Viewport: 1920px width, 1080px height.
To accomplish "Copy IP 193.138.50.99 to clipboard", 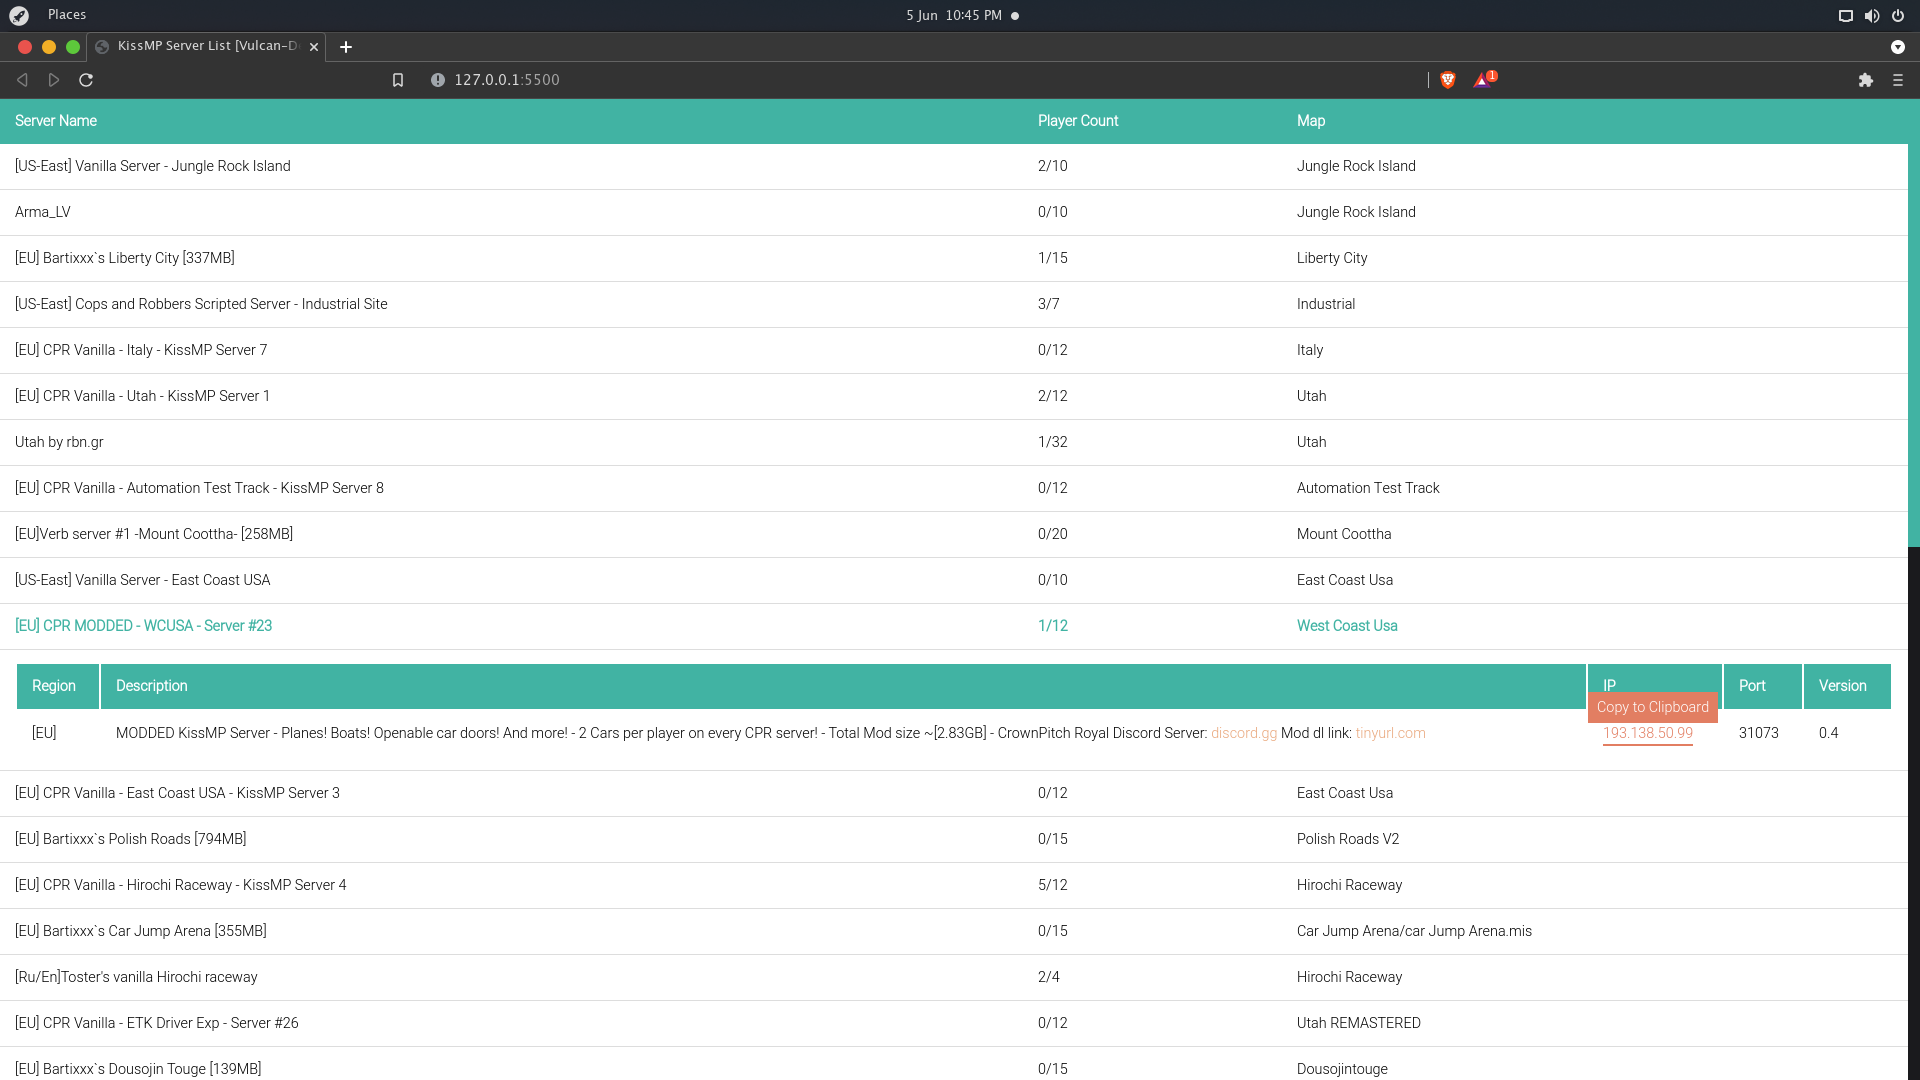I will [x=1647, y=733].
